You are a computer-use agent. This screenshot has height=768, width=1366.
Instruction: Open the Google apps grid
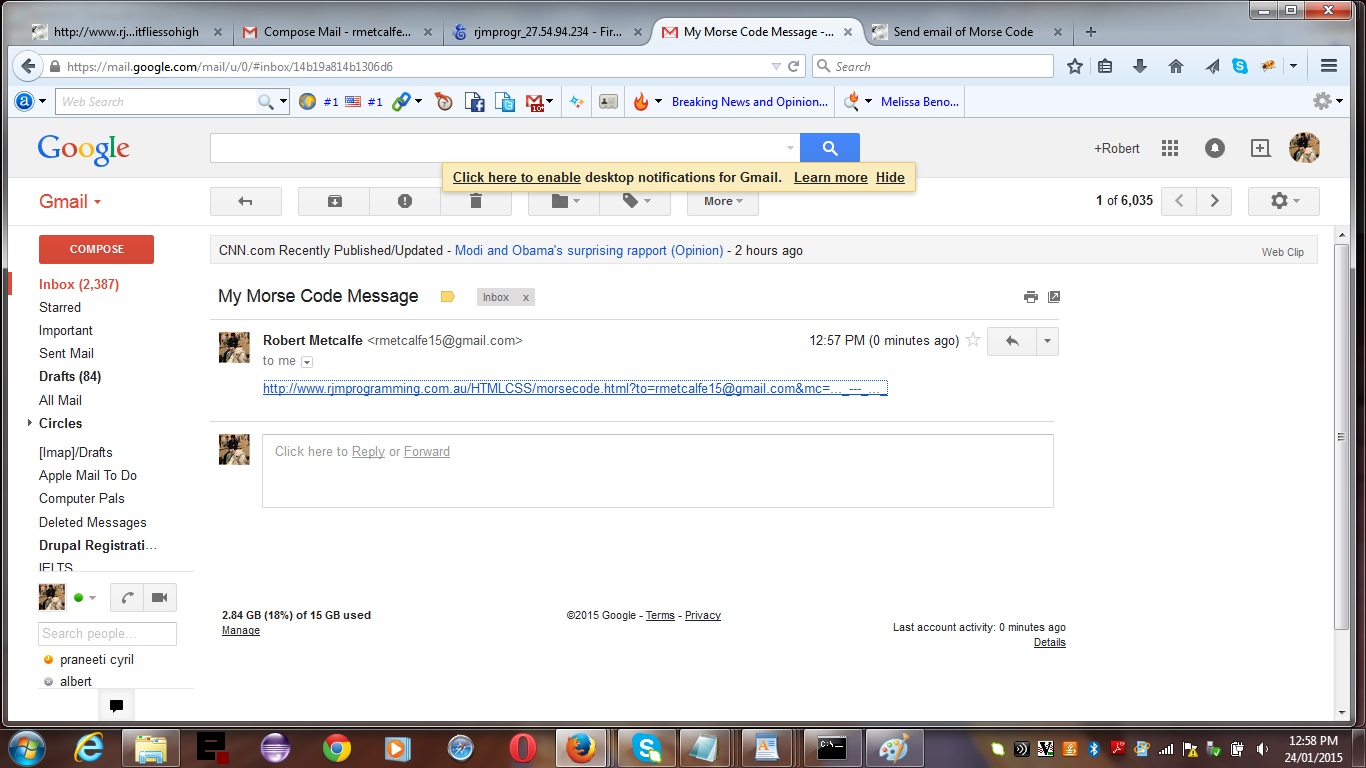pos(1170,148)
